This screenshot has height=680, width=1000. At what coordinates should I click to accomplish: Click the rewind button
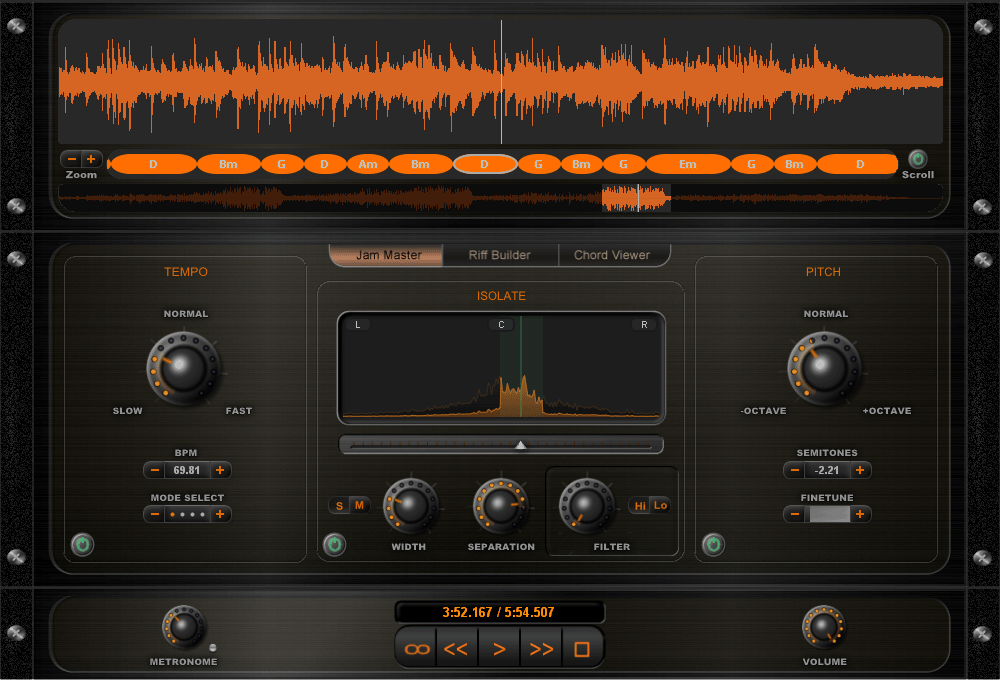(457, 649)
